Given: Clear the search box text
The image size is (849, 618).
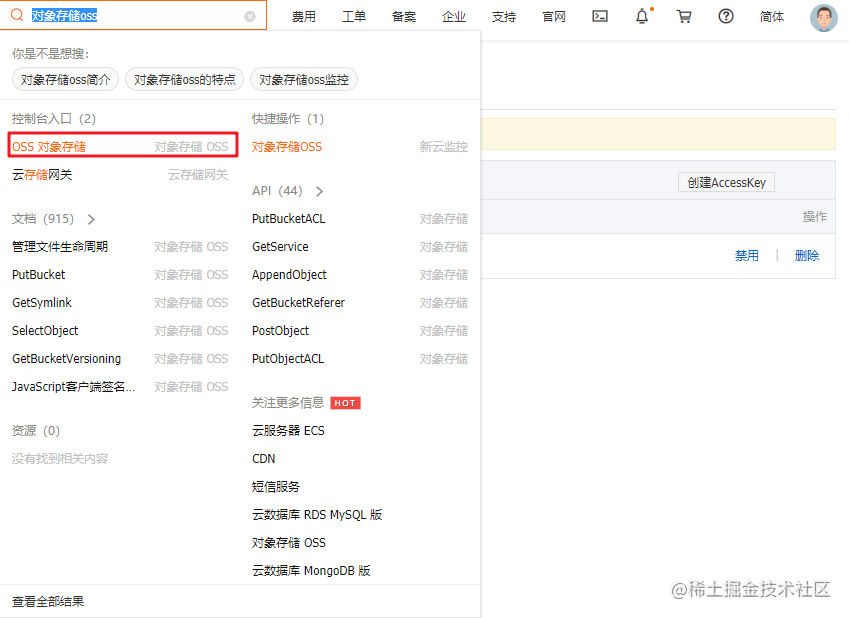Looking at the screenshot, I should pyautogui.click(x=250, y=16).
